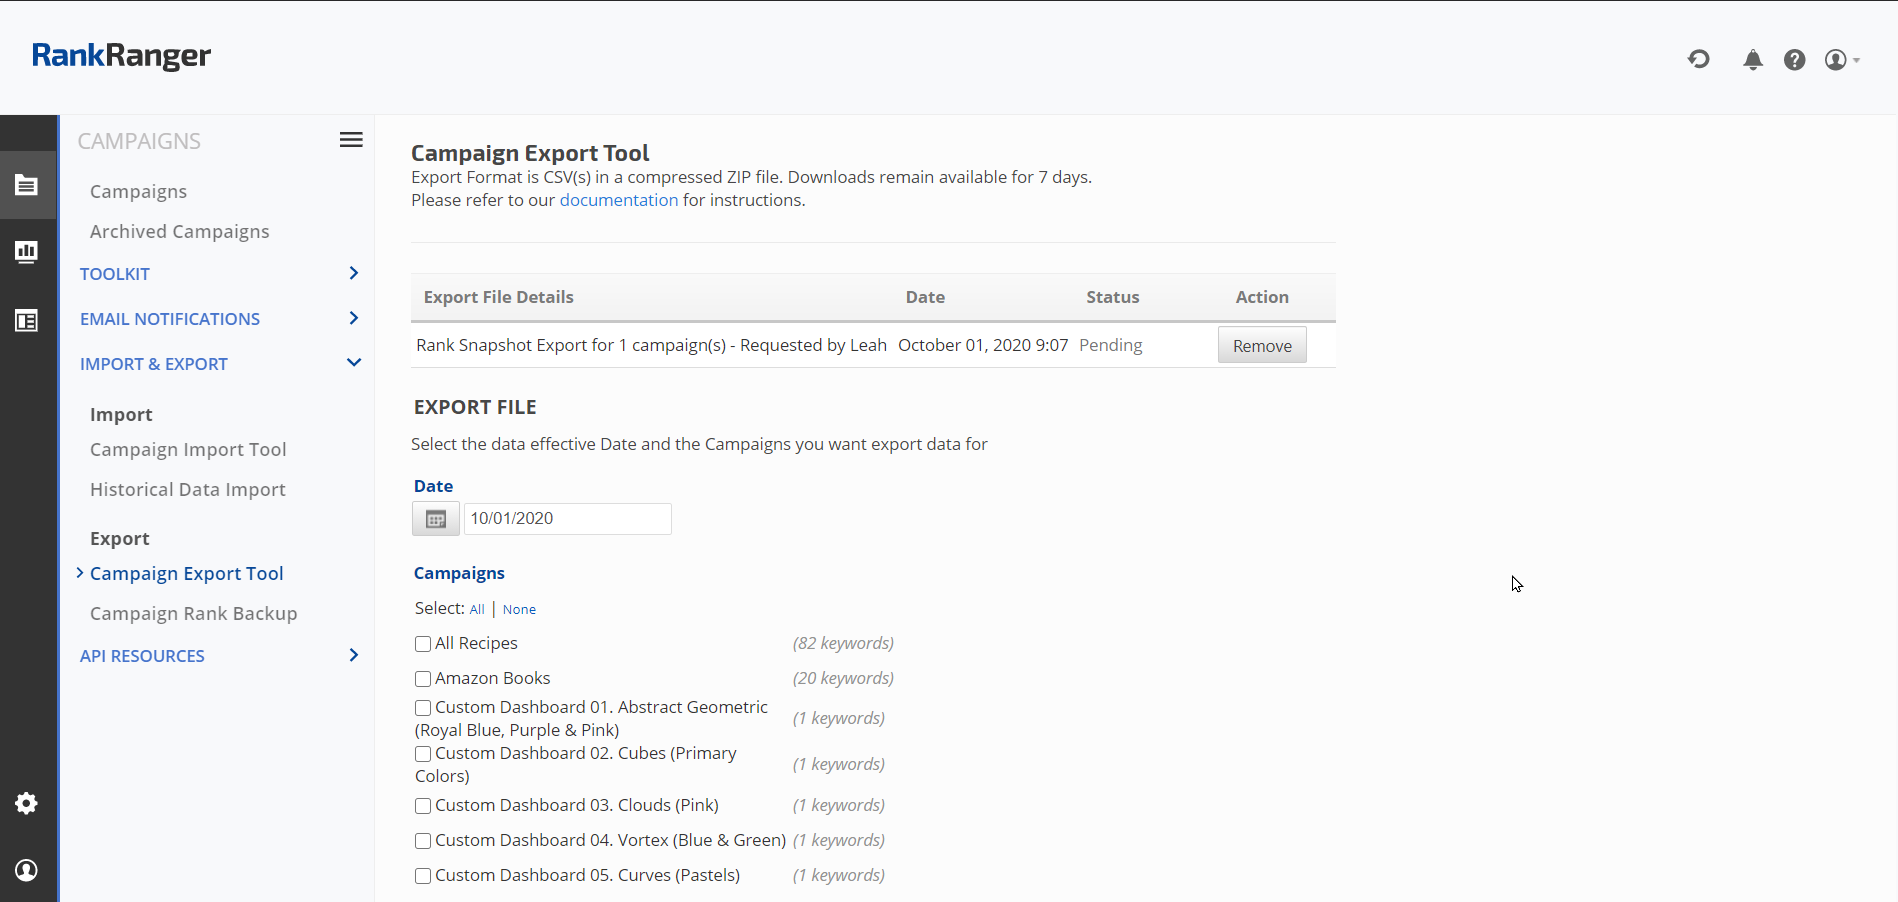Check the All Recipes campaign checkbox
Screen dimensions: 1898x902
[423, 644]
